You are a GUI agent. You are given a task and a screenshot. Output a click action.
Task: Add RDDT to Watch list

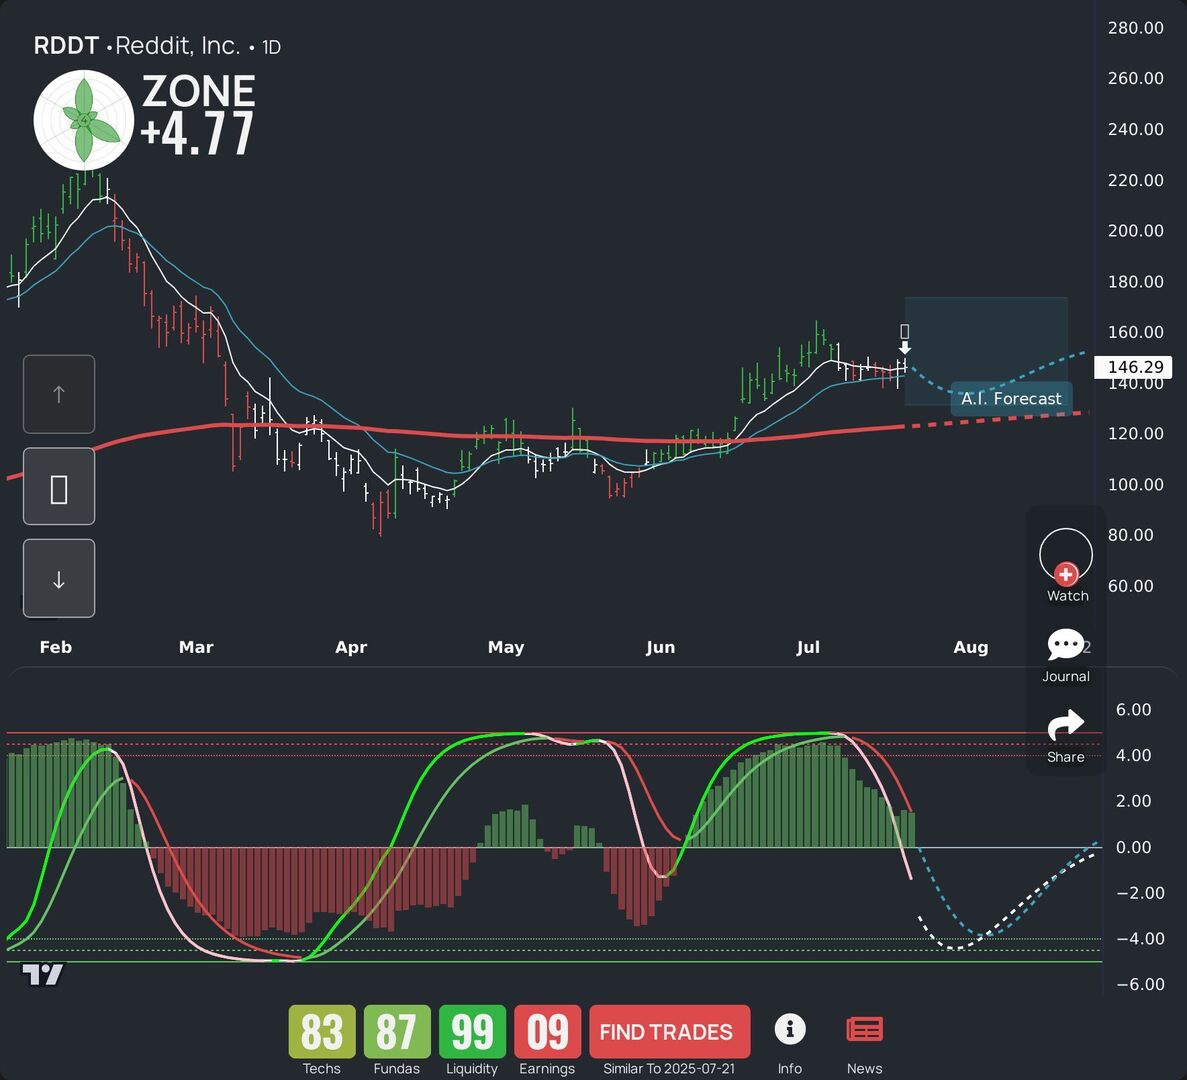pyautogui.click(x=1066, y=565)
